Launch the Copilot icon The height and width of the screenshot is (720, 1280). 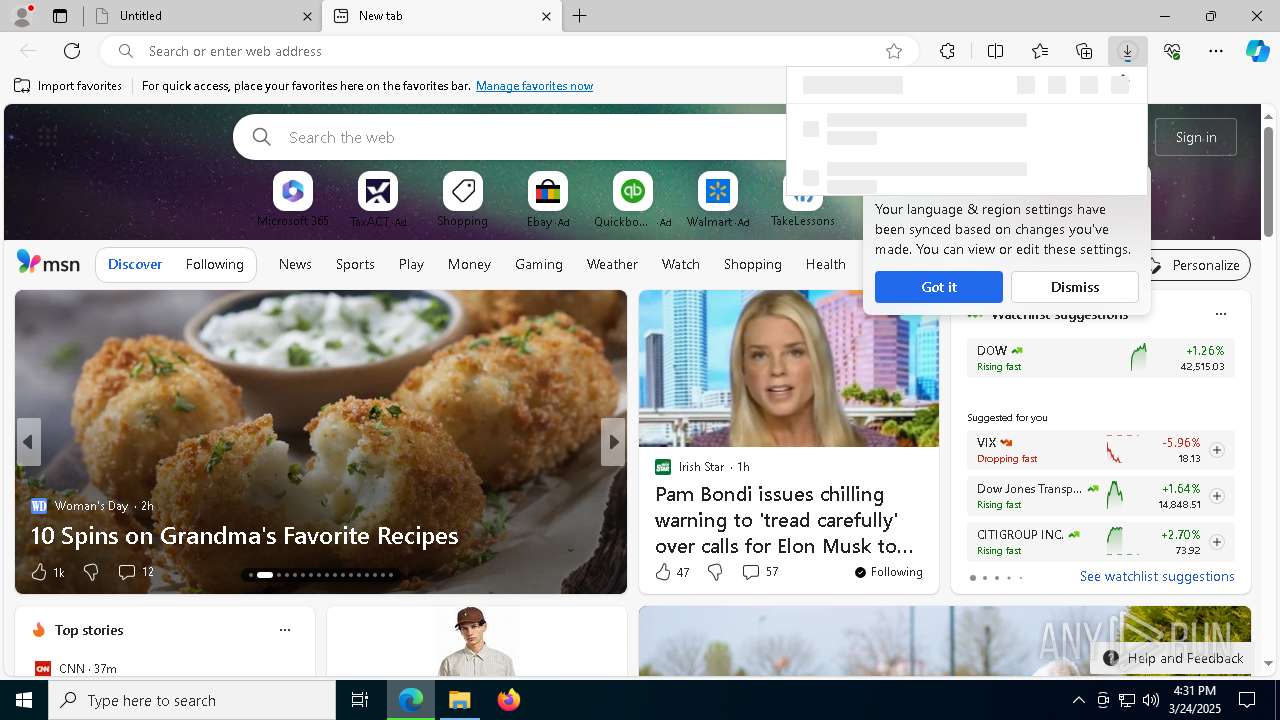(1257, 51)
